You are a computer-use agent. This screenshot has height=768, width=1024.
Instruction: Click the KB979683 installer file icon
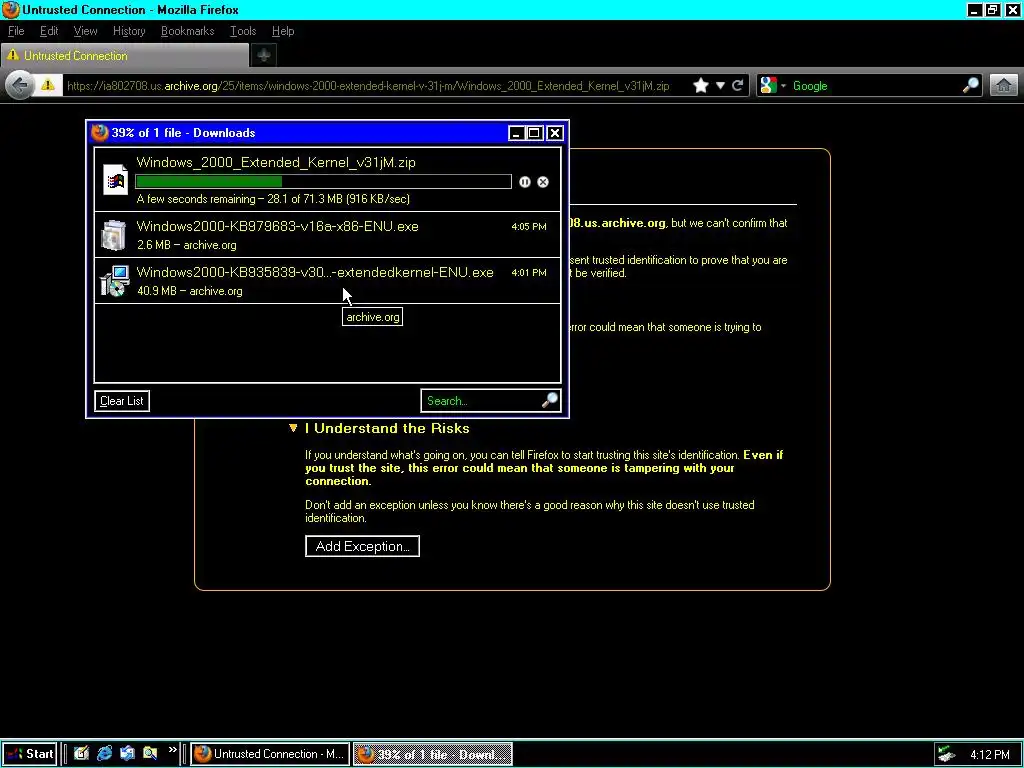pyautogui.click(x=114, y=235)
